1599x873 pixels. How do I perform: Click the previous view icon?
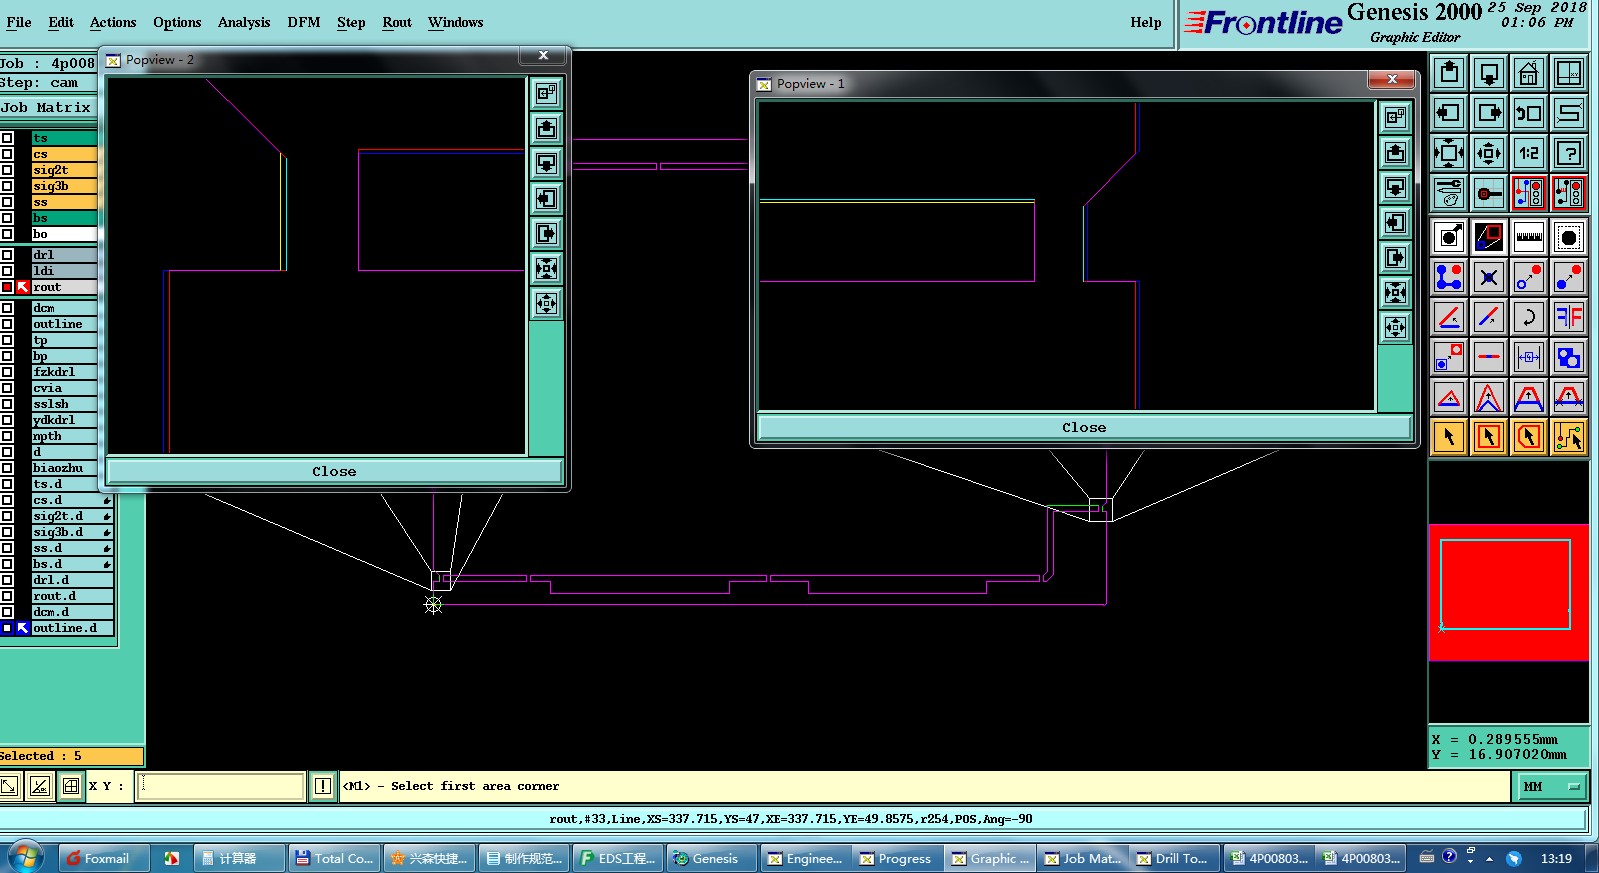coord(1529,113)
